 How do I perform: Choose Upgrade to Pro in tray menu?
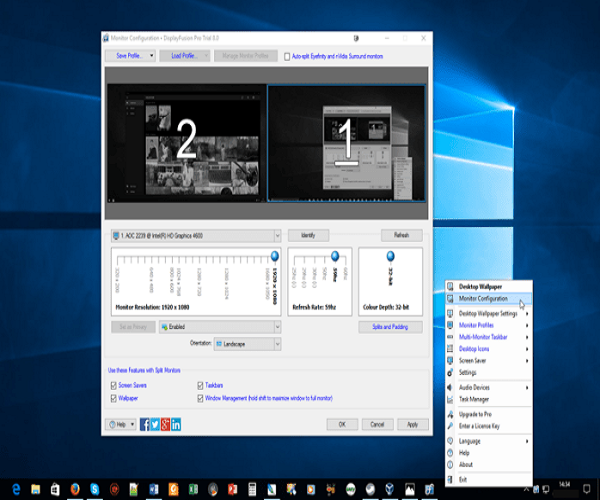[475, 414]
